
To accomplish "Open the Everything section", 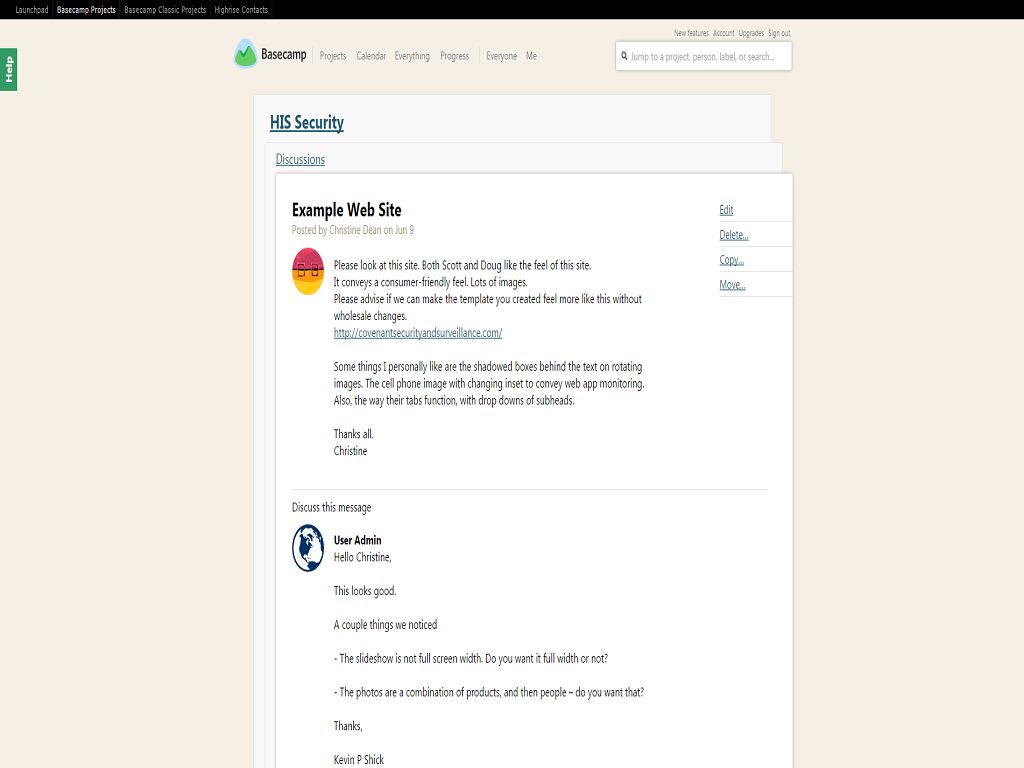I will (x=412, y=56).
